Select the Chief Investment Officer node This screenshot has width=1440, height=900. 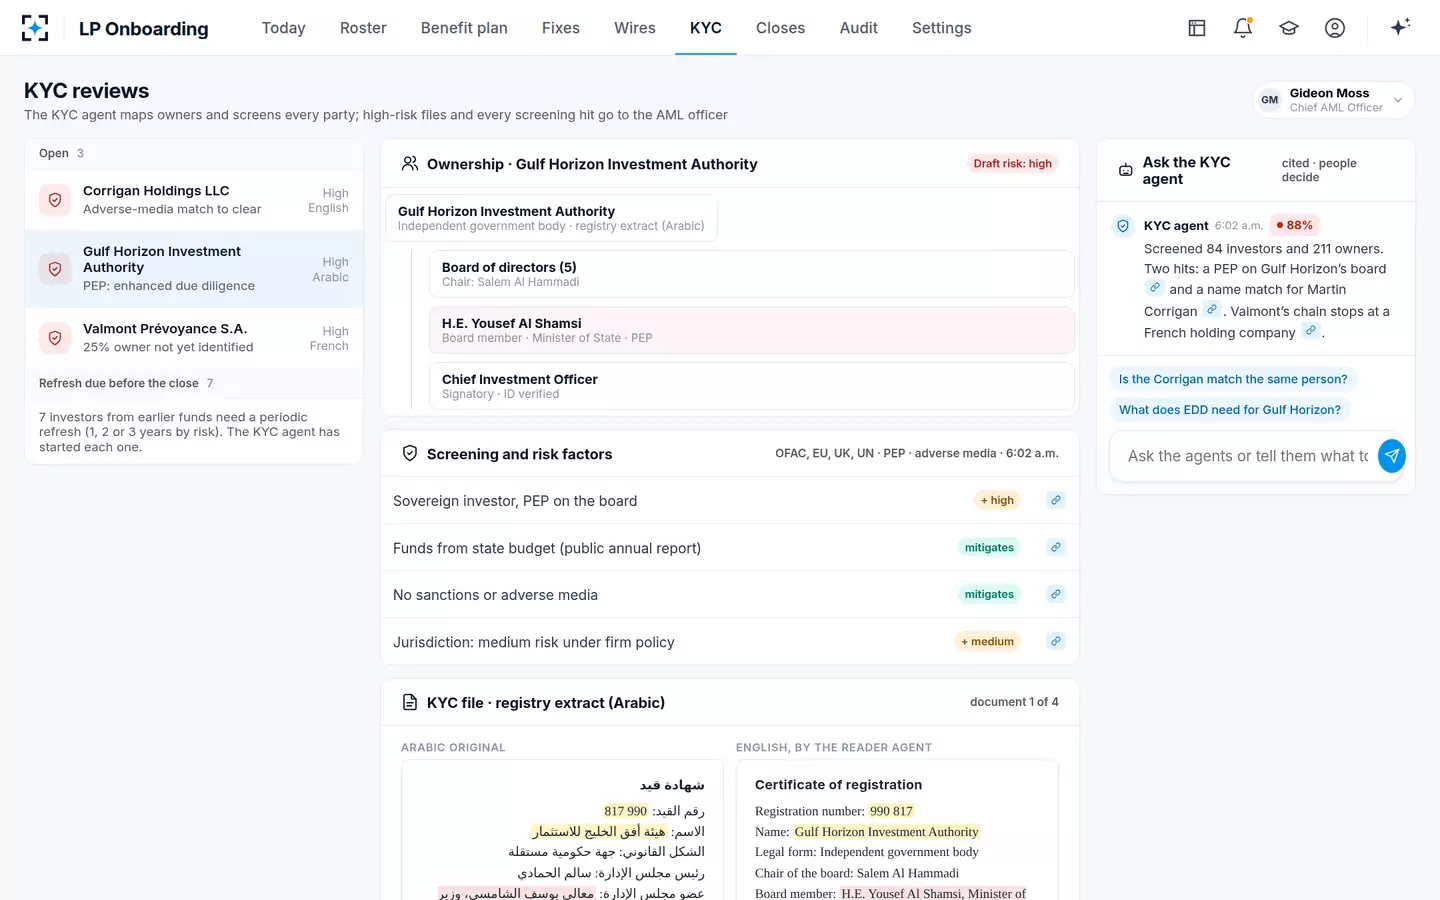[752, 386]
